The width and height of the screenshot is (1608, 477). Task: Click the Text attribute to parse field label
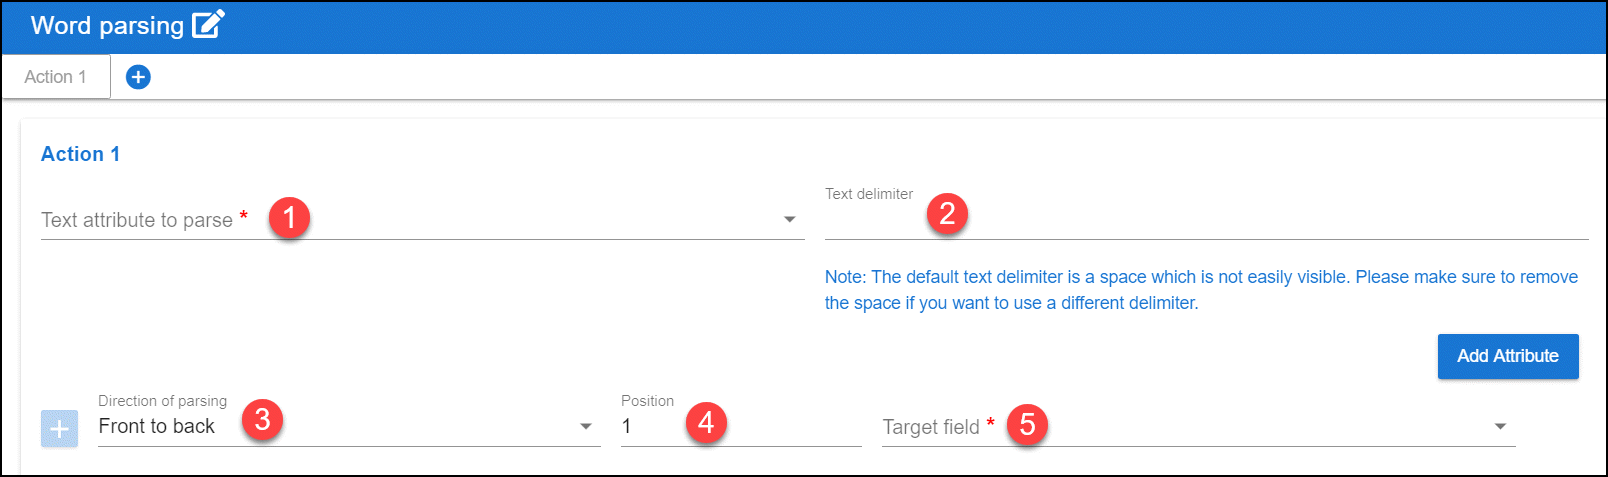tap(137, 220)
